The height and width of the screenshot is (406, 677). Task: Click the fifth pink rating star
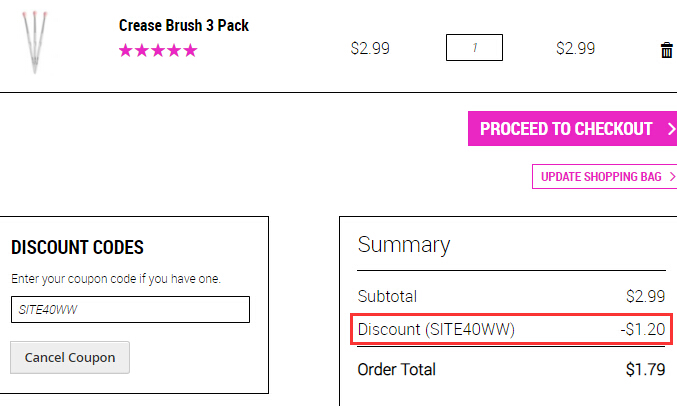pyautogui.click(x=190, y=51)
